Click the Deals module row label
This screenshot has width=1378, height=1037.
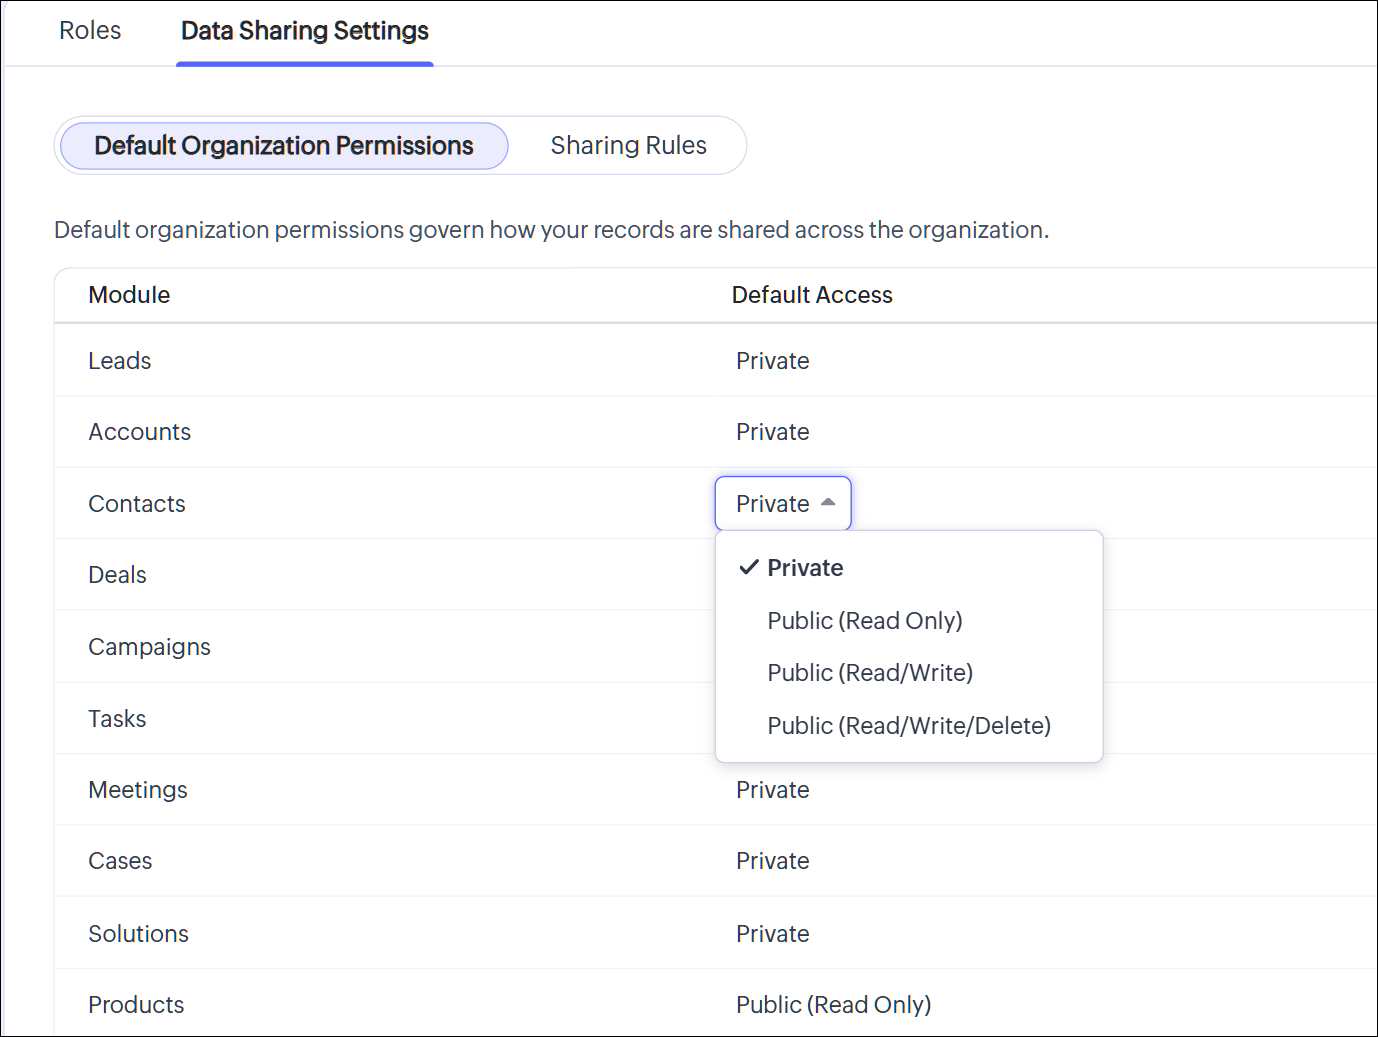point(117,575)
